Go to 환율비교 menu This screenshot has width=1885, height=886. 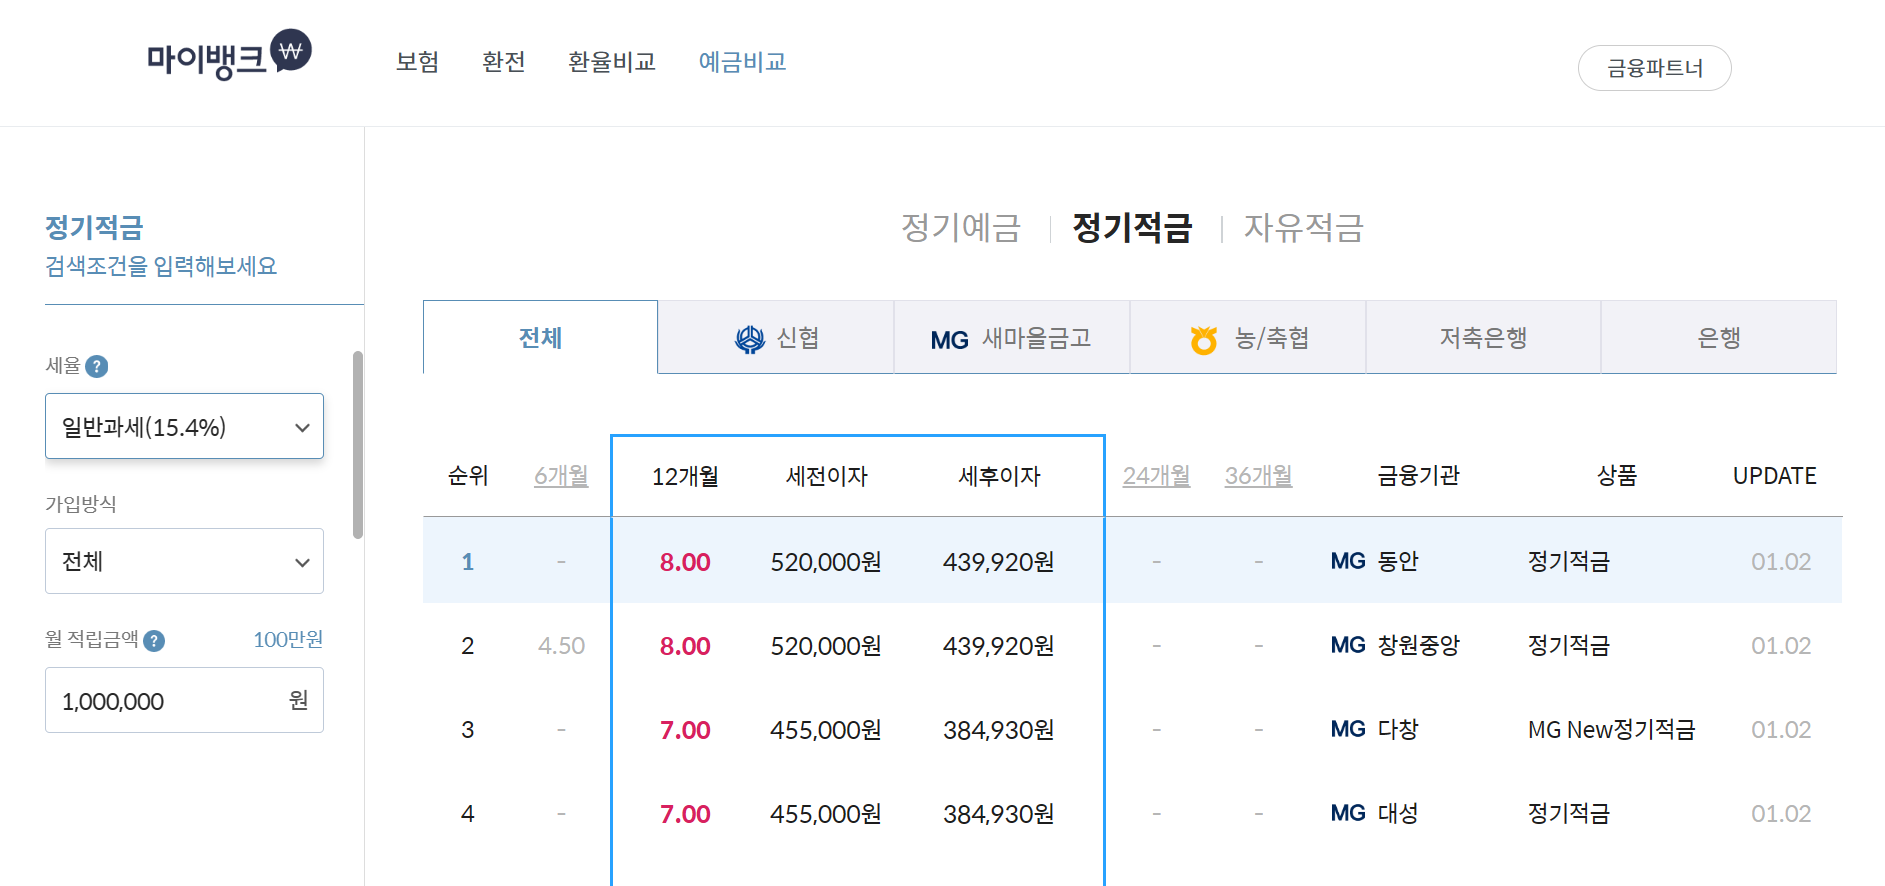tap(612, 62)
